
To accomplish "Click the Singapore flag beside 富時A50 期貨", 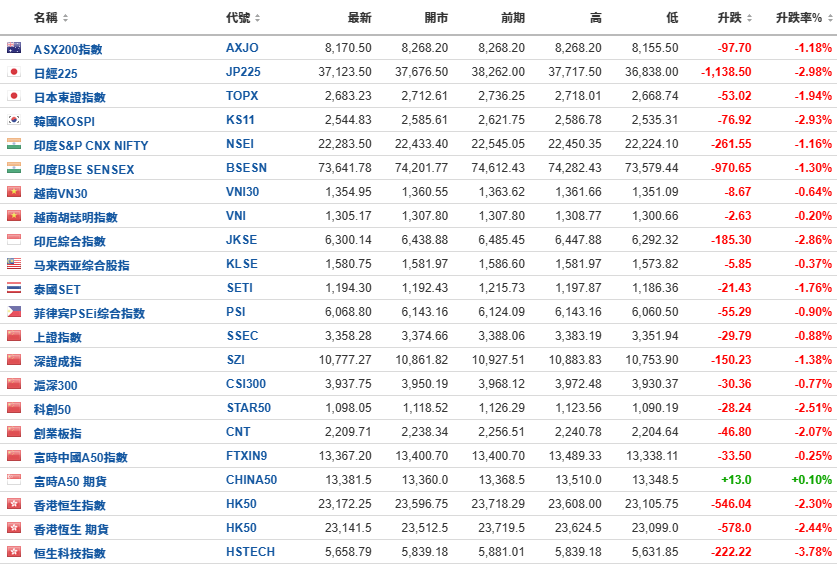I will coord(14,480).
